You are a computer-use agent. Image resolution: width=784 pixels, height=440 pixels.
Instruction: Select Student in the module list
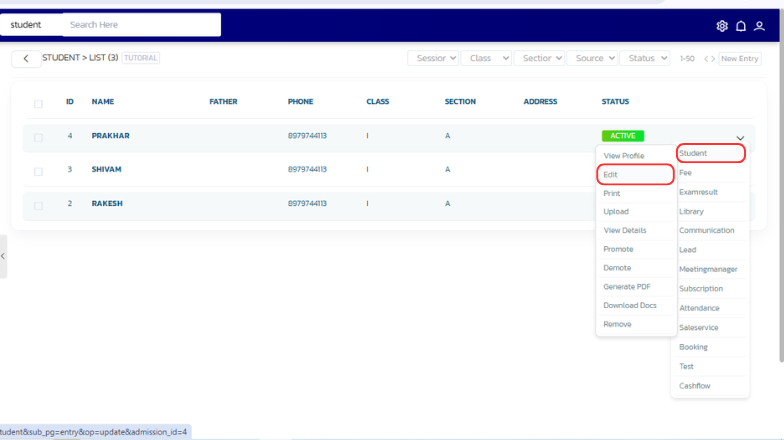point(711,153)
